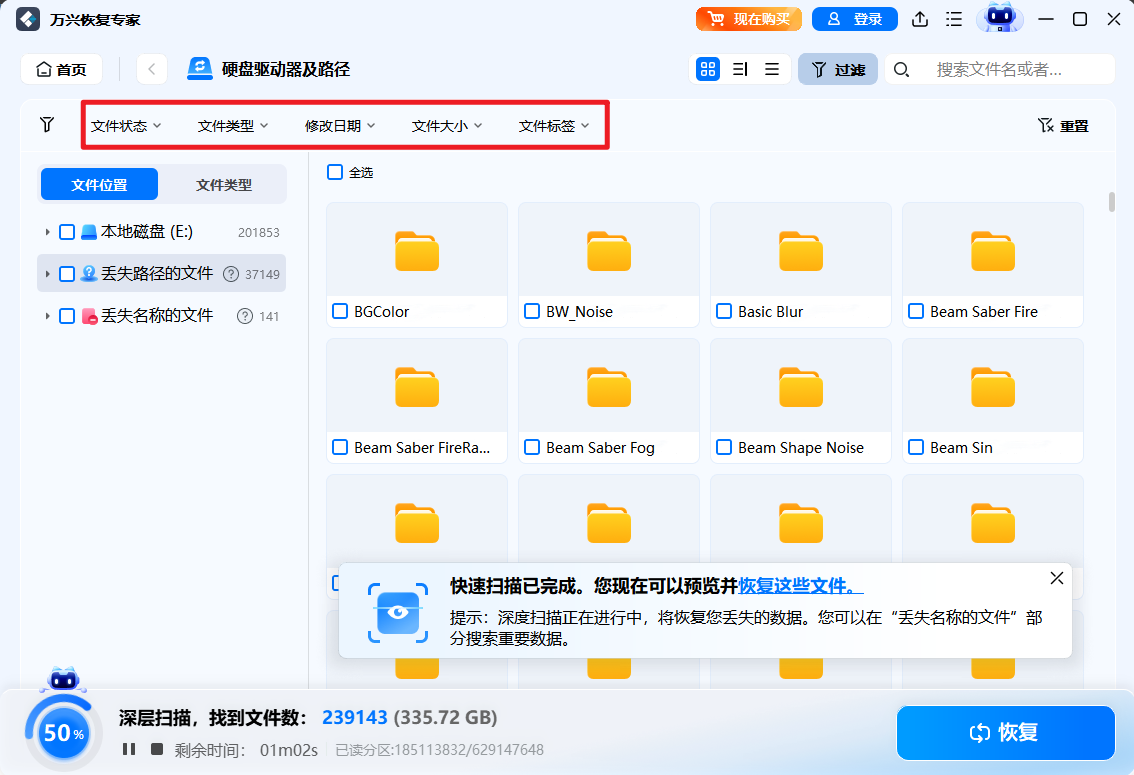Go to 首页 home page
This screenshot has width=1134, height=775.
[x=61, y=69]
